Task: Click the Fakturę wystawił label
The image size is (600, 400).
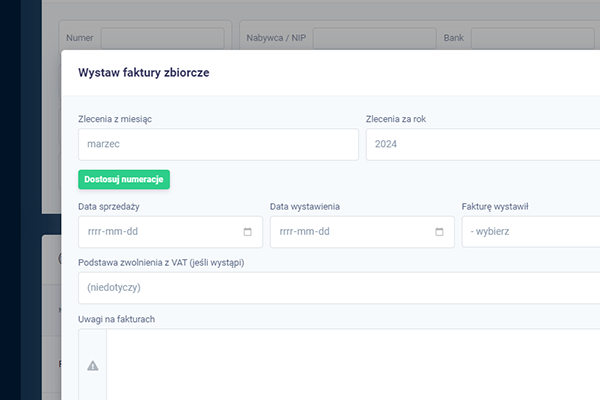Action: [495, 207]
